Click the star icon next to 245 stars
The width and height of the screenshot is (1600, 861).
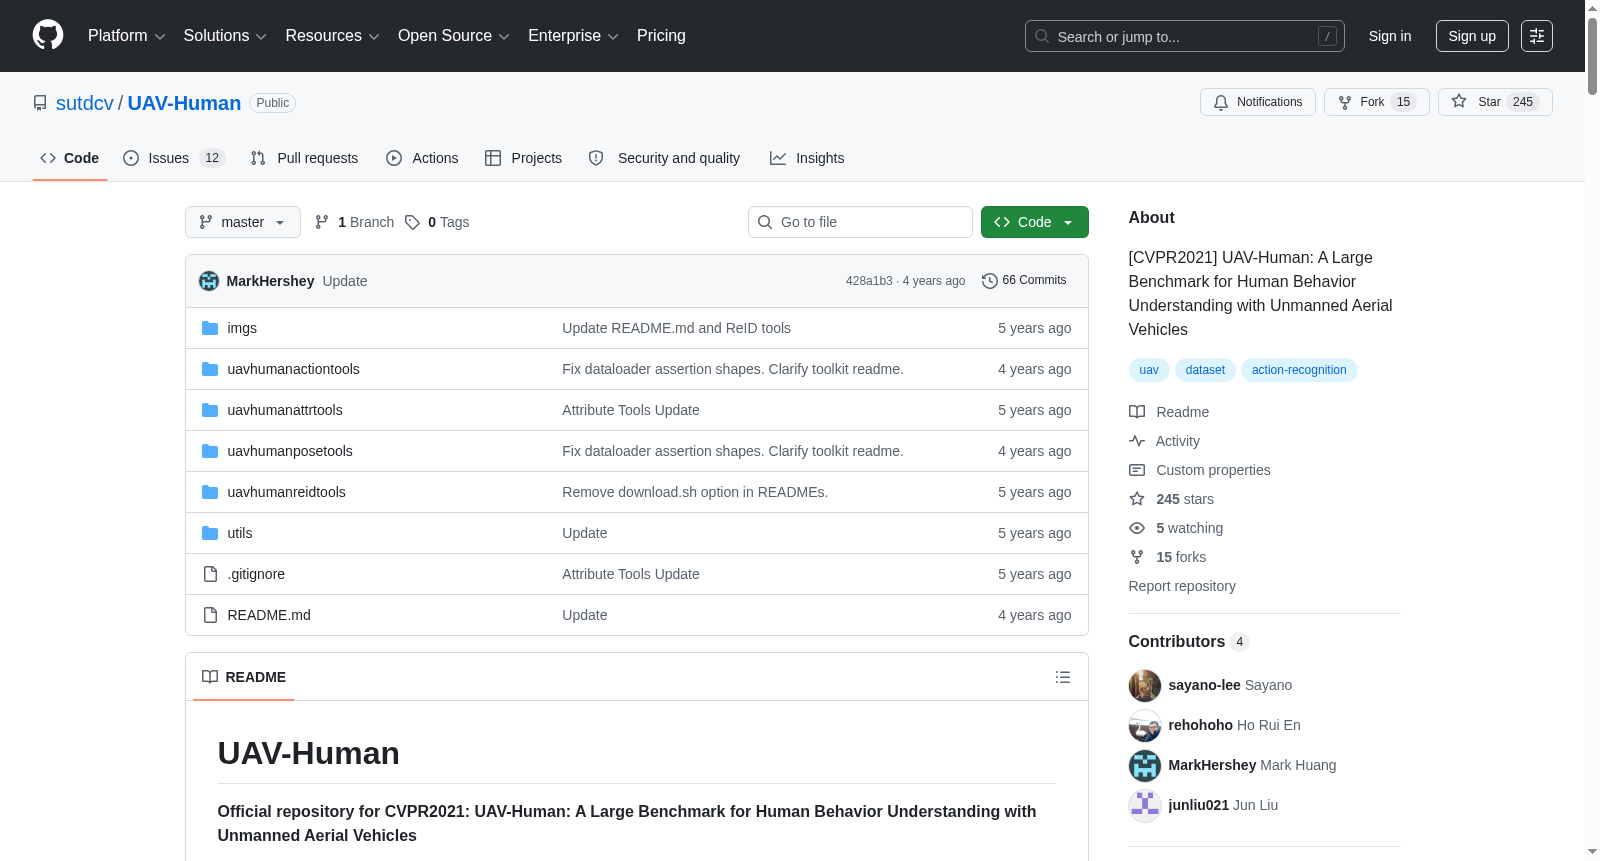[x=1137, y=499]
